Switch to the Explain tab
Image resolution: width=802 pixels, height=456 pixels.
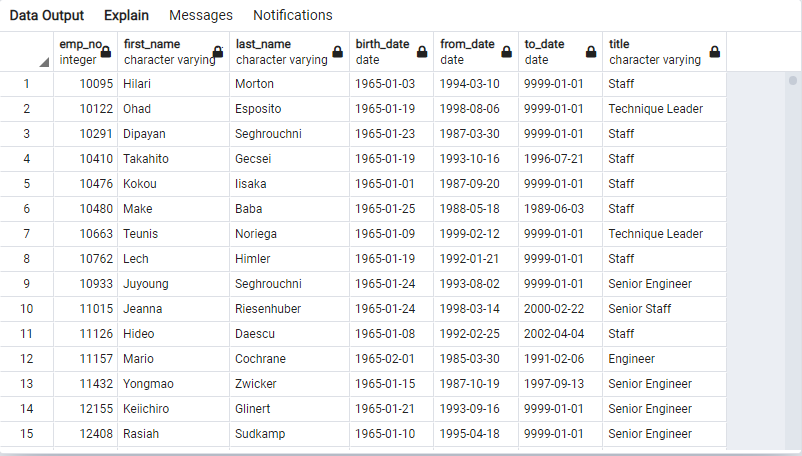[x=126, y=15]
